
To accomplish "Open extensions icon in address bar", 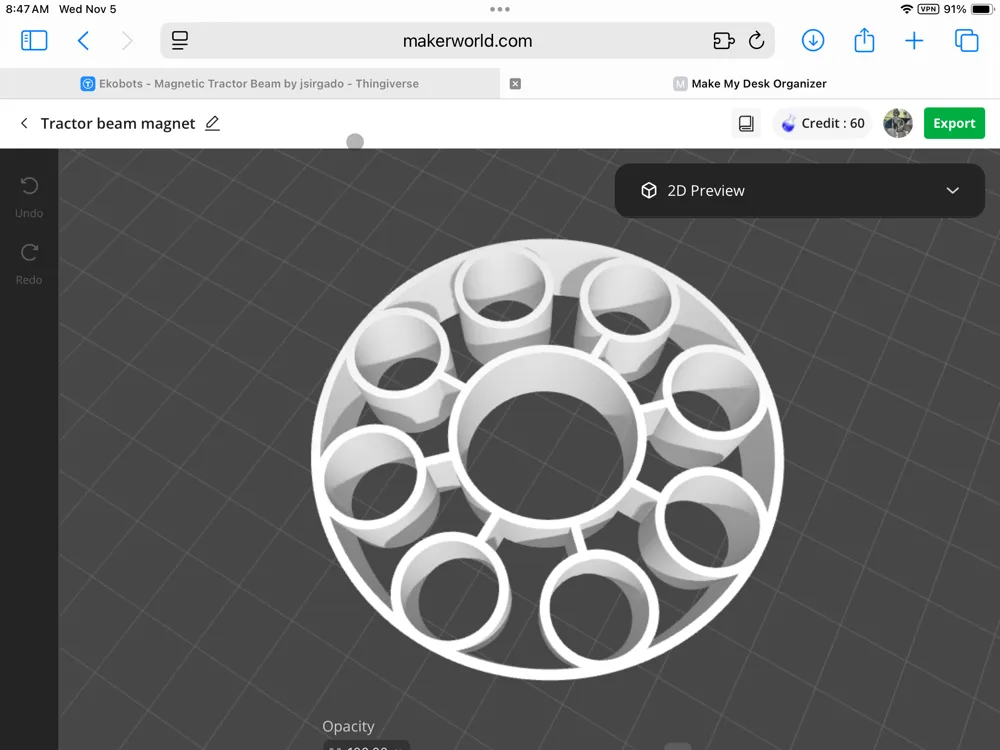I will 723,41.
